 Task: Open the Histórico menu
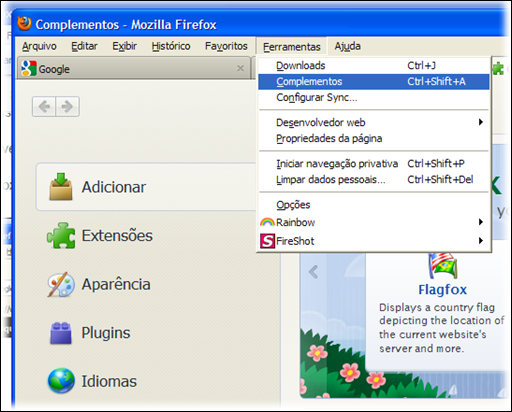point(171,46)
